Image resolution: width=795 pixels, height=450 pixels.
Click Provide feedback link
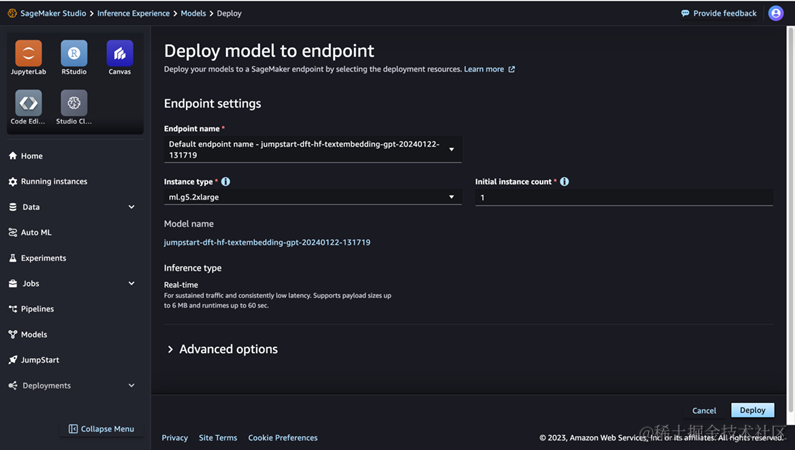click(719, 13)
